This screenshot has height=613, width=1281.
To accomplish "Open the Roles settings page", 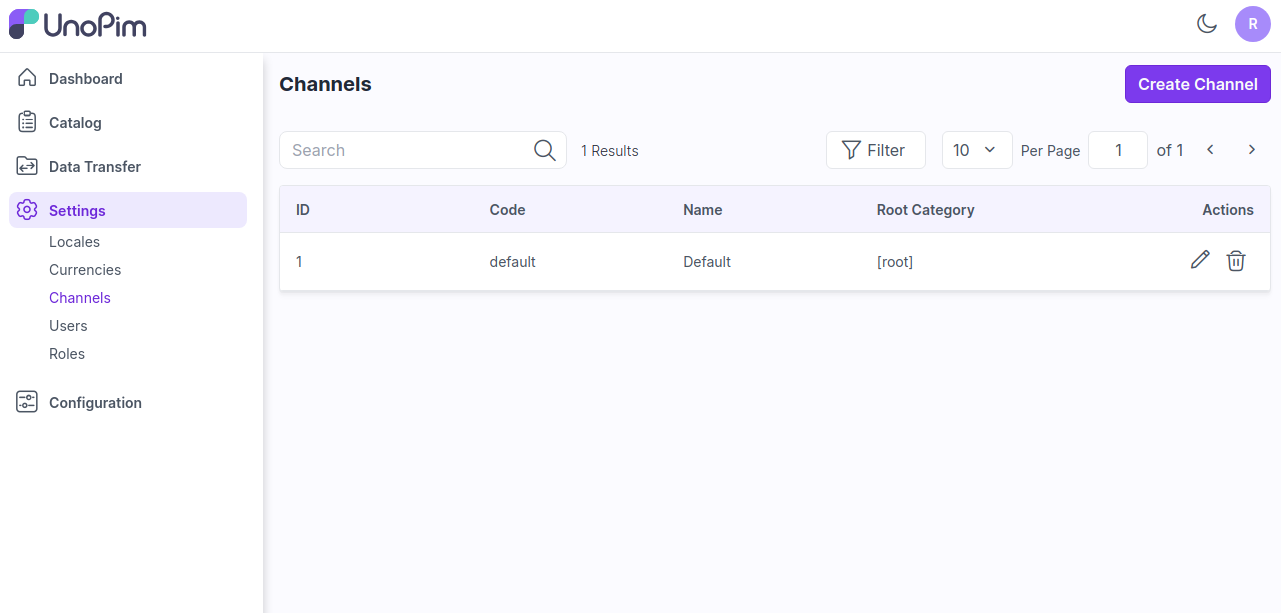I will point(67,354).
